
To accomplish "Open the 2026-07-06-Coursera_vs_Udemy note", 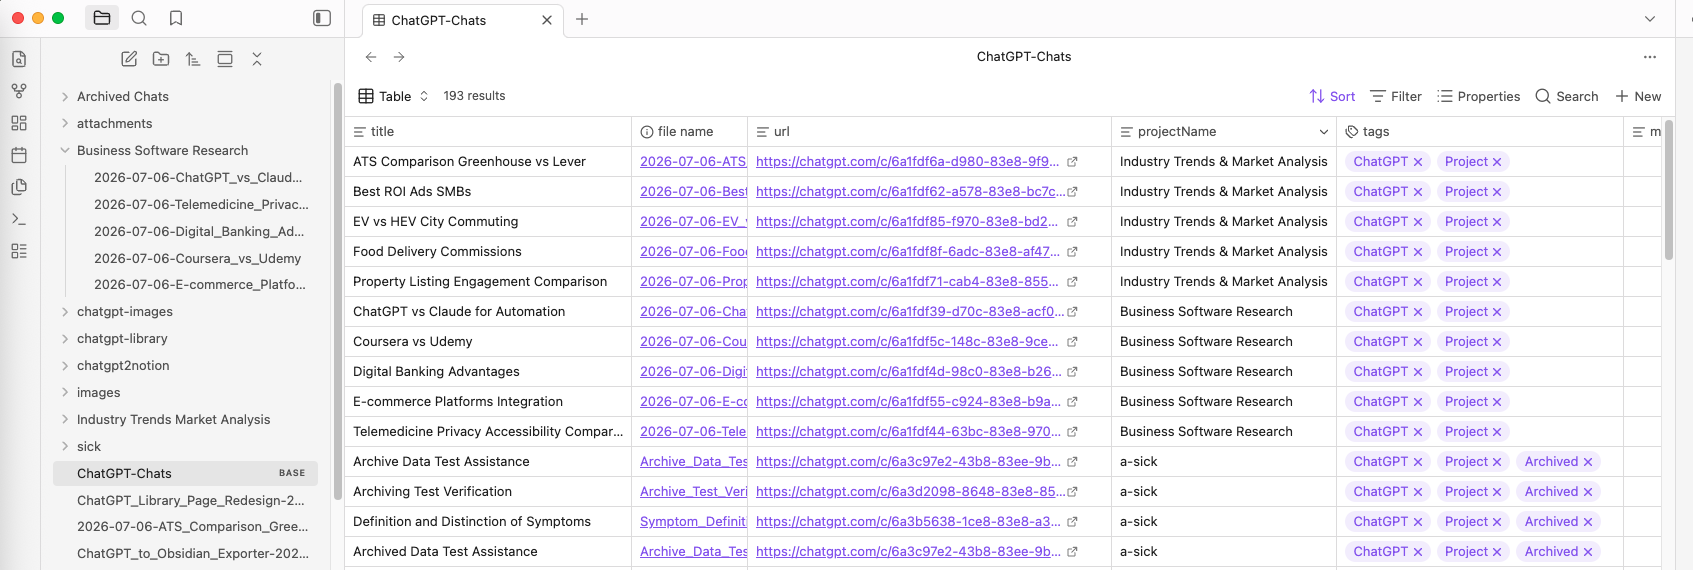I will click(x=197, y=258).
